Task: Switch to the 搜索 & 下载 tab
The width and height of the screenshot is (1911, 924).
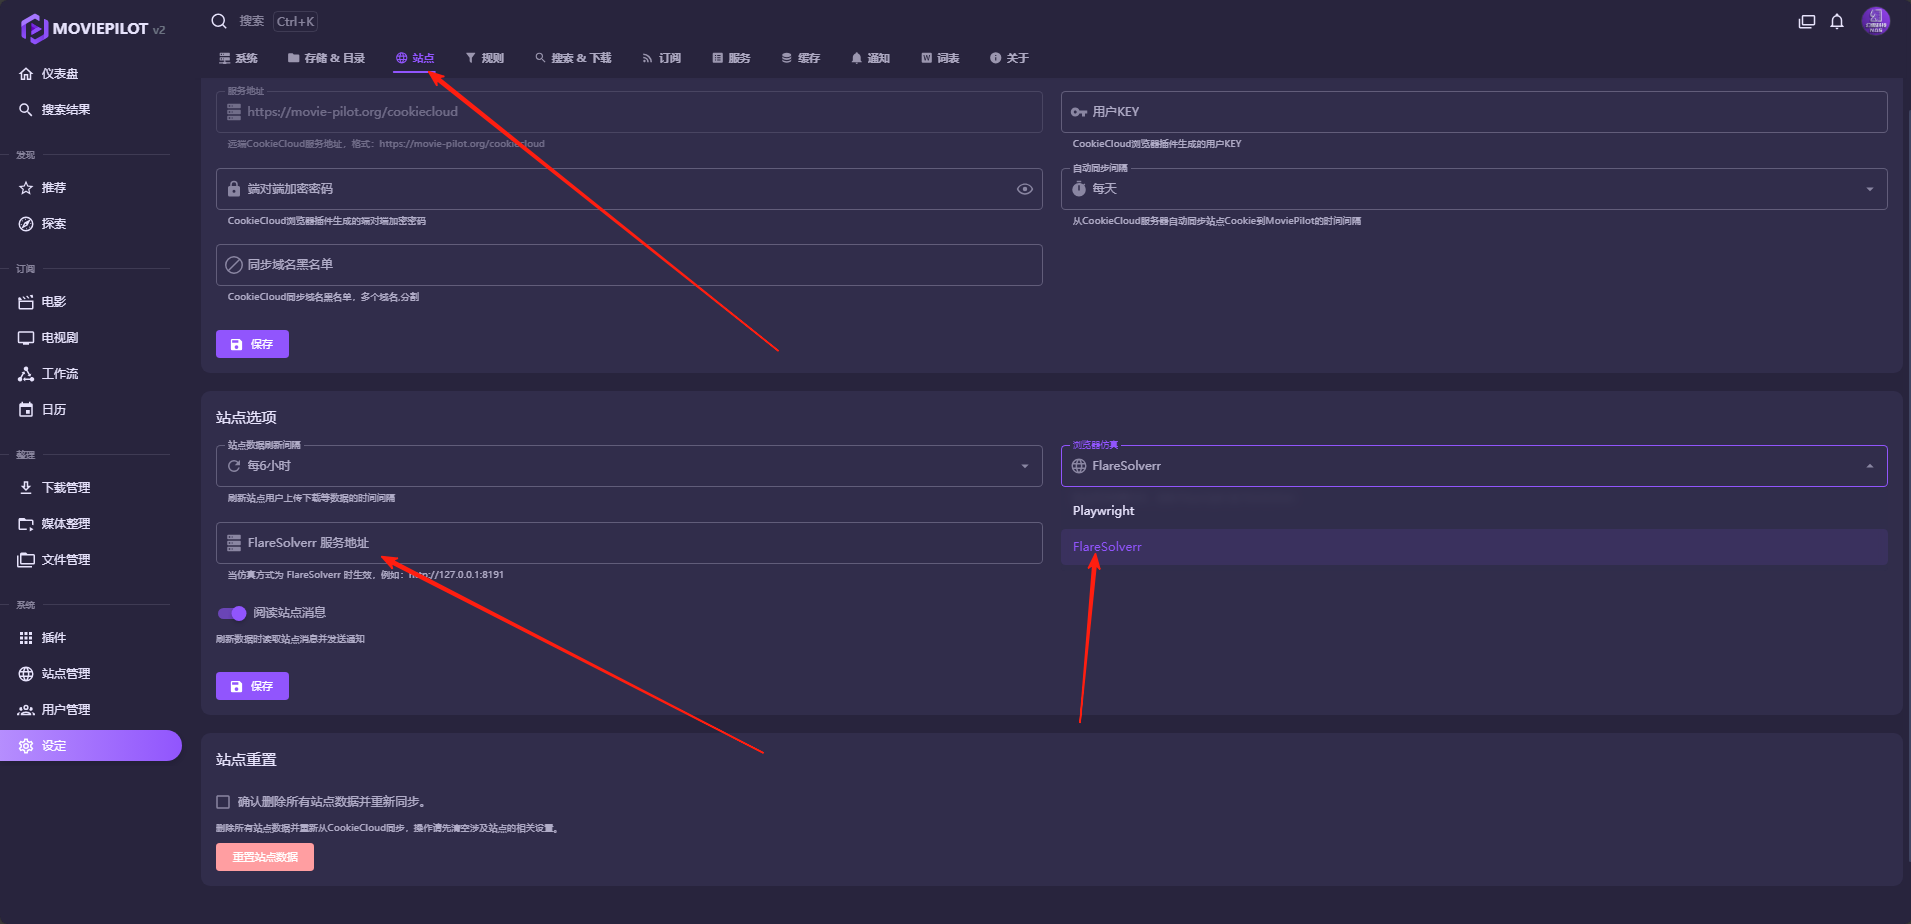Action: tap(573, 58)
